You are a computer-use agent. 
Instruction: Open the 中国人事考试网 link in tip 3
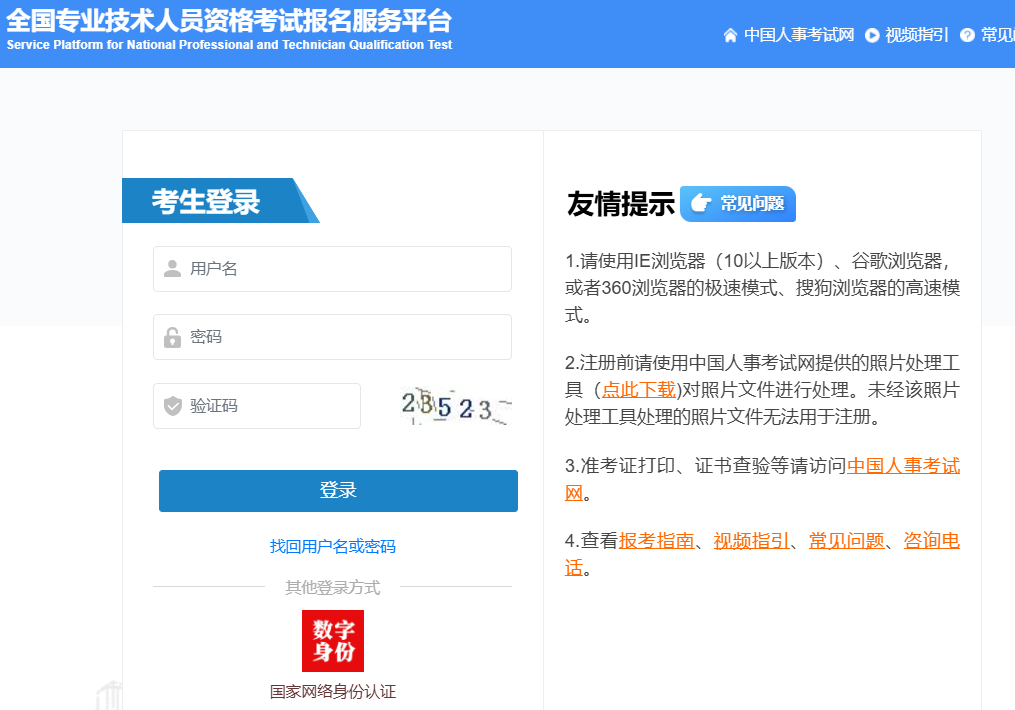pyautogui.click(x=903, y=465)
